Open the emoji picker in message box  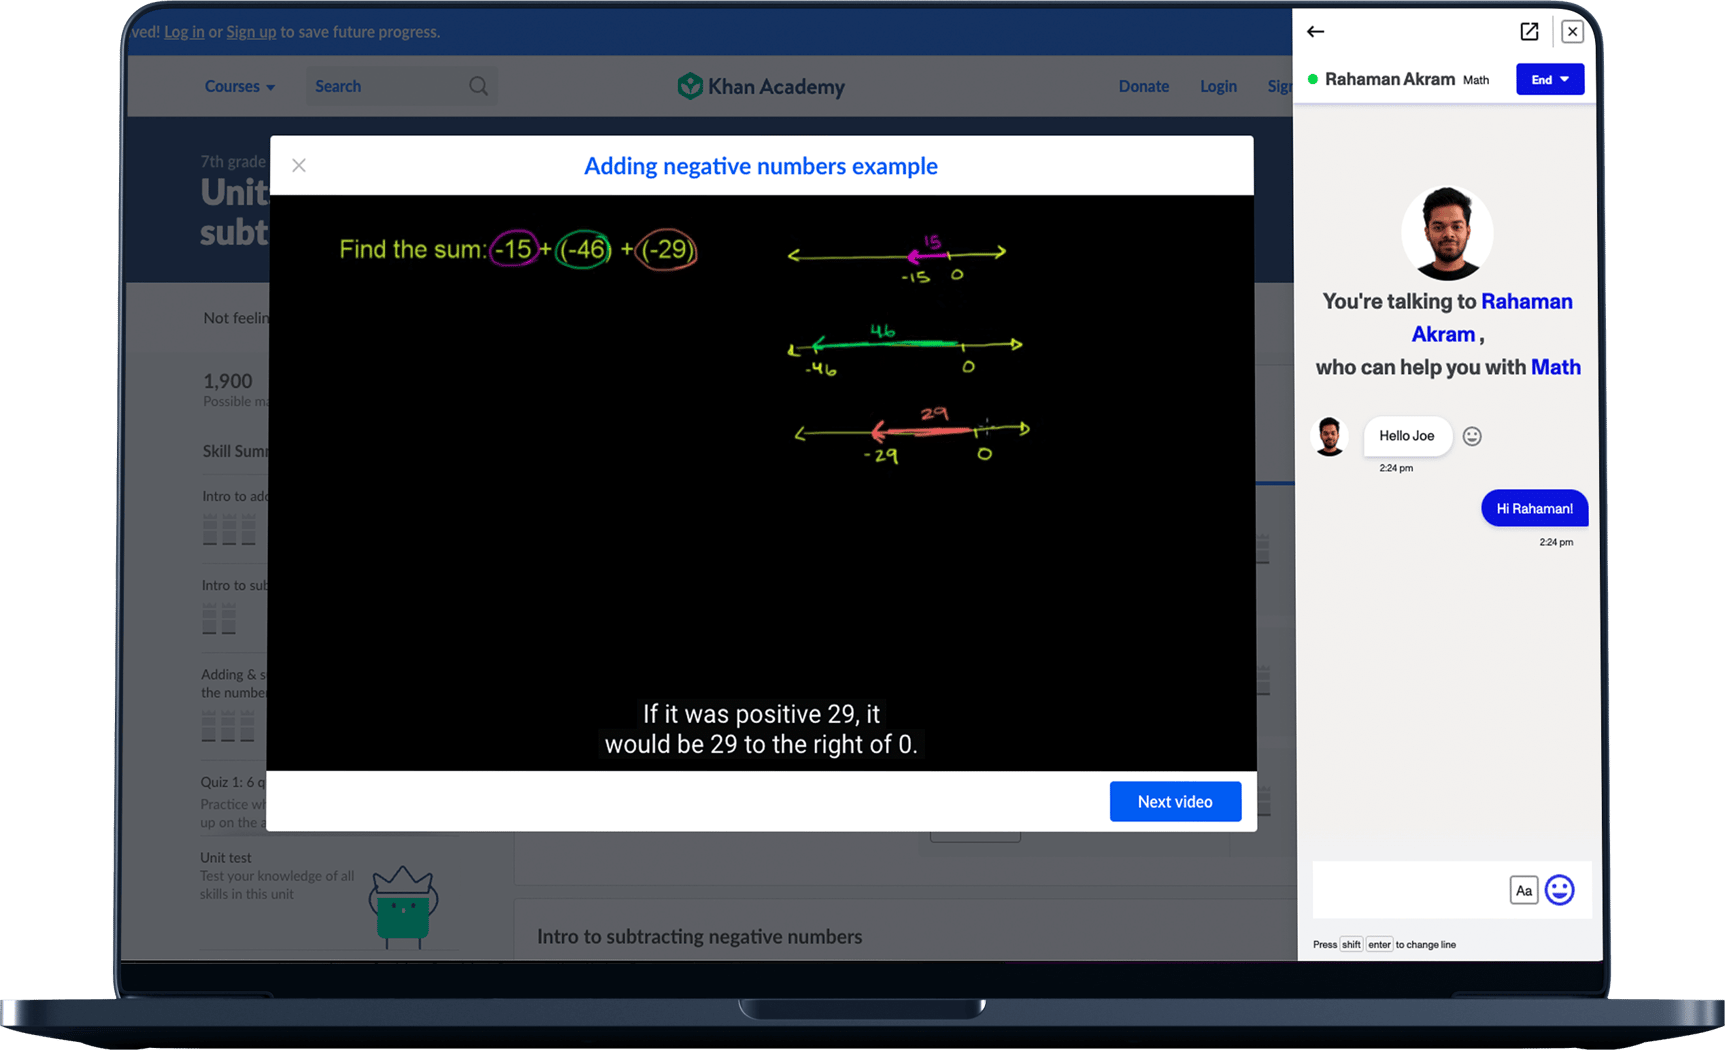click(1559, 889)
